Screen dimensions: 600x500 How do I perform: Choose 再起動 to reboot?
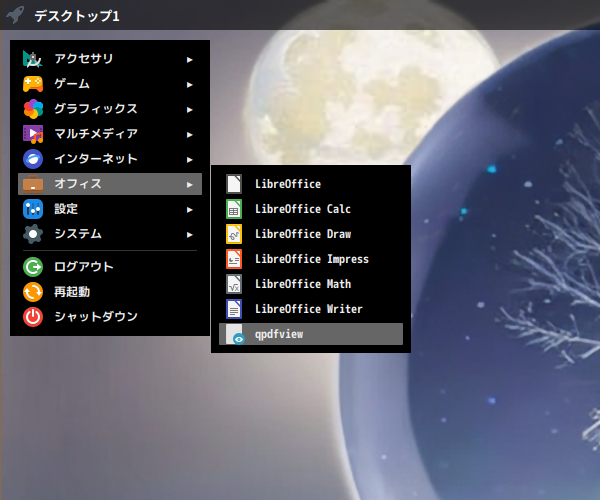tap(110, 292)
